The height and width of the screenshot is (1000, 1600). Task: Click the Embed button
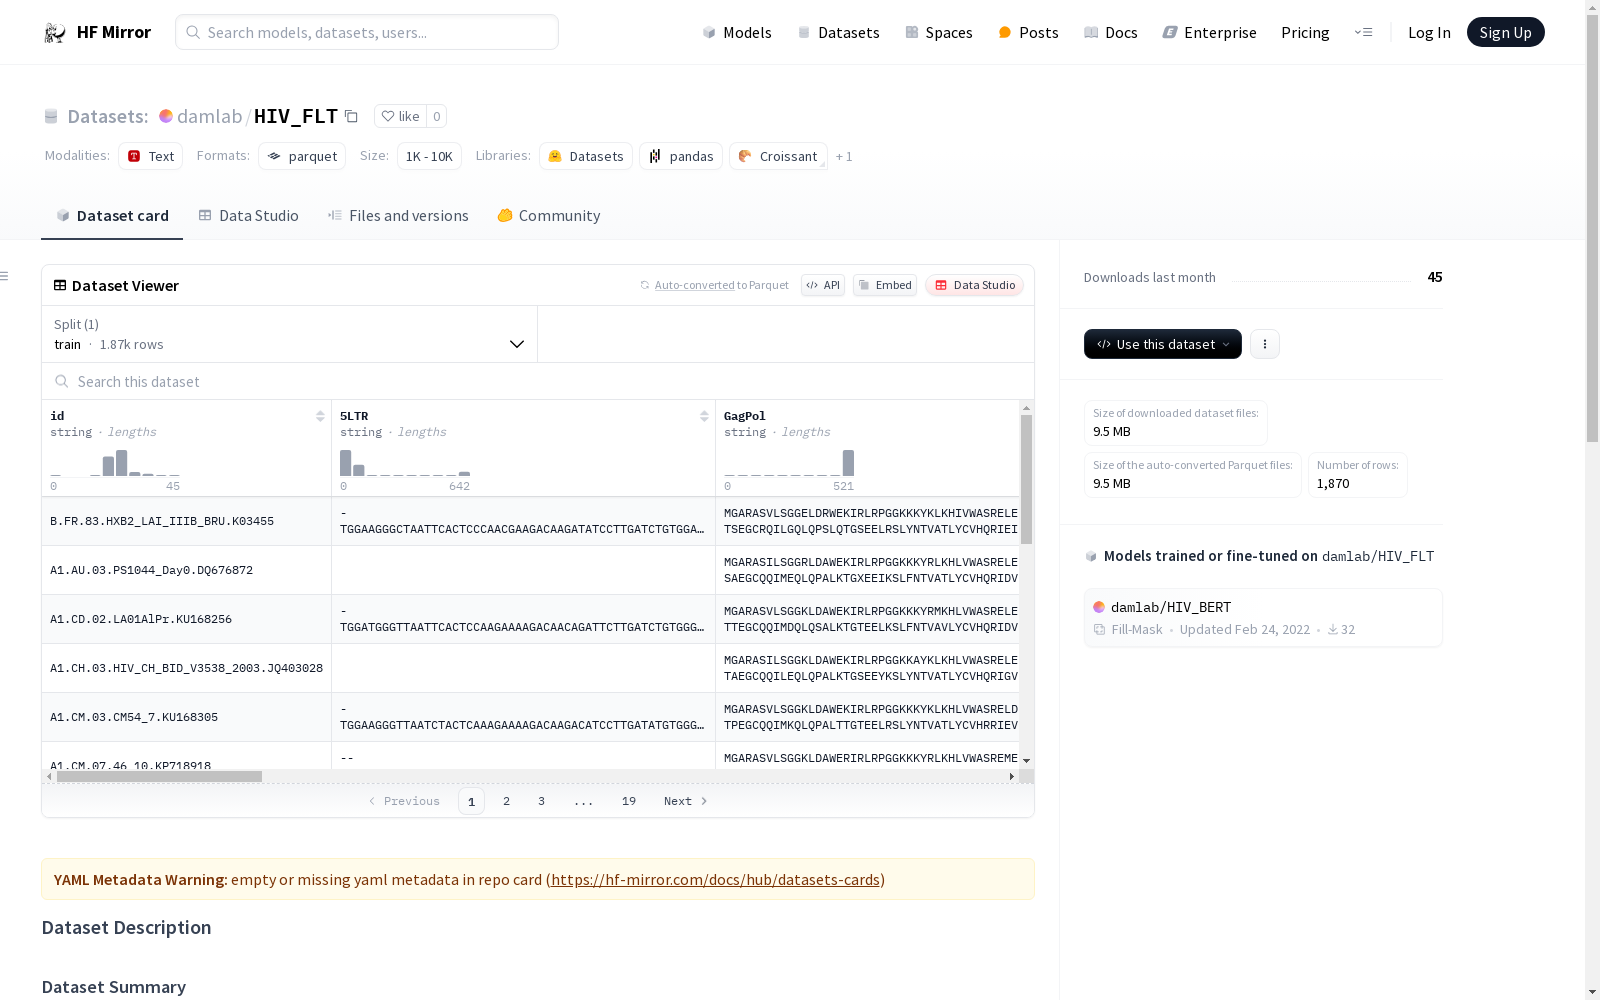(885, 285)
